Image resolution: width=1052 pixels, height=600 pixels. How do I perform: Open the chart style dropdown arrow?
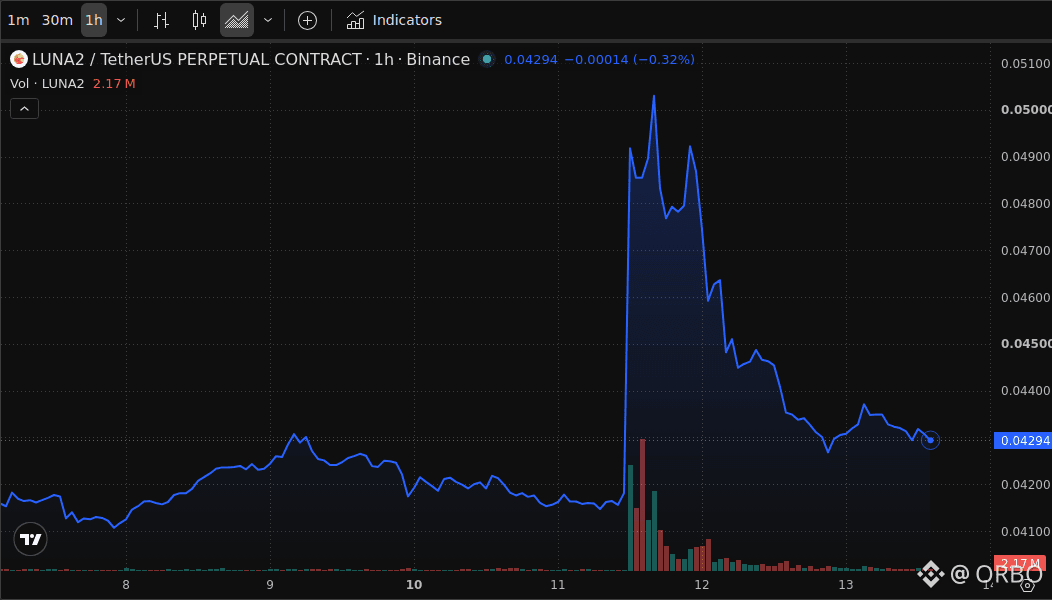point(268,20)
